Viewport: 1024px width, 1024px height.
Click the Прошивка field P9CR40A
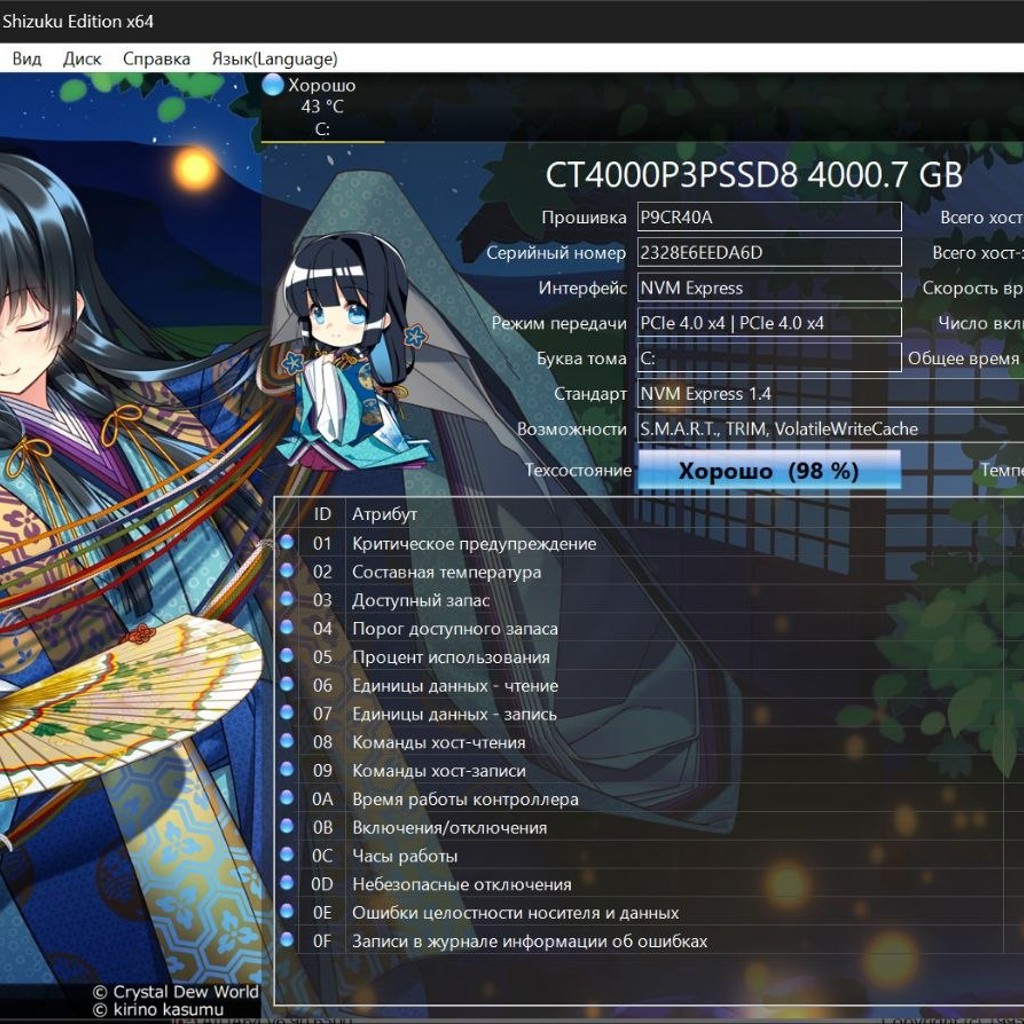(x=769, y=217)
